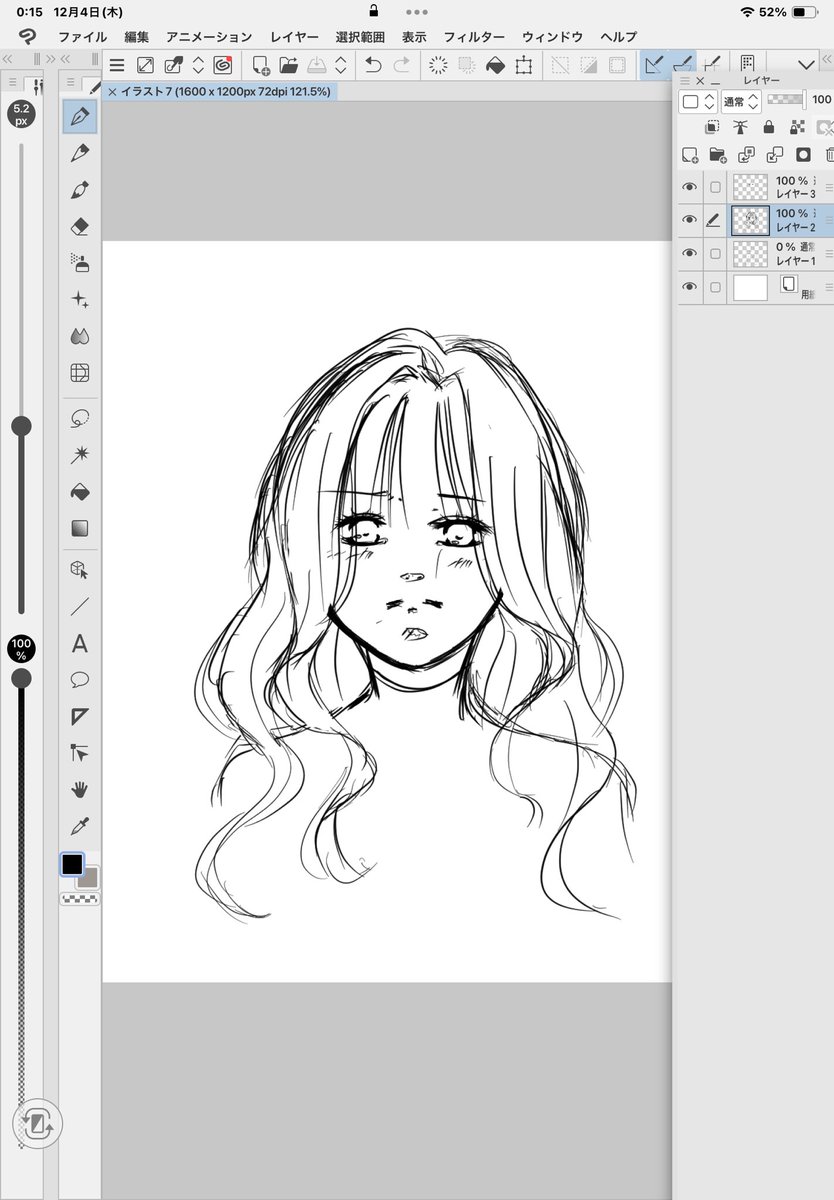Select the Brush tool
The width and height of the screenshot is (834, 1200).
[80, 190]
